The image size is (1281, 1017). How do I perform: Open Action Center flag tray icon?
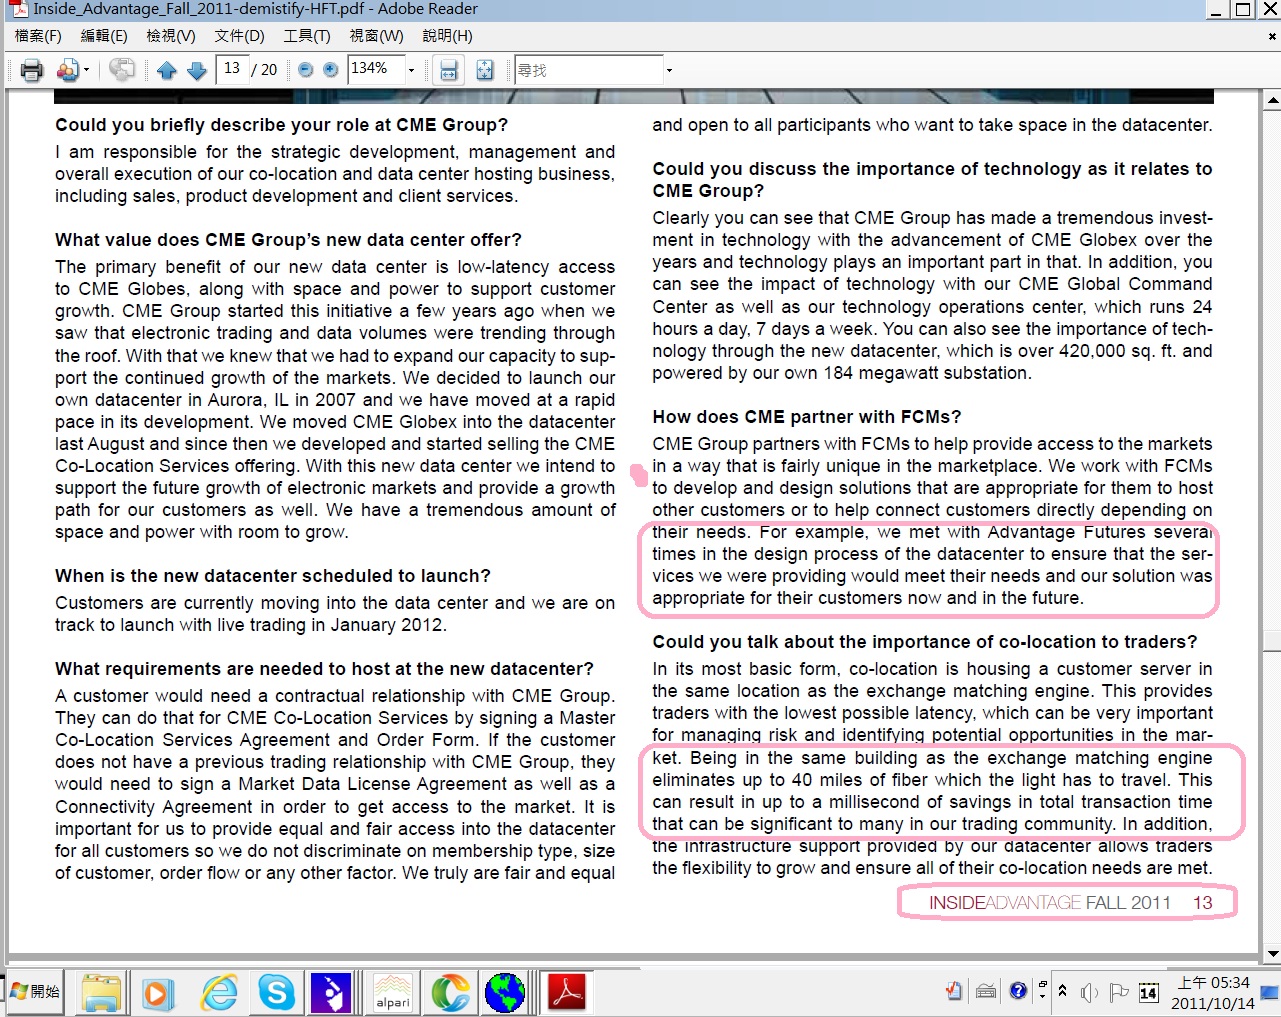coord(1119,992)
